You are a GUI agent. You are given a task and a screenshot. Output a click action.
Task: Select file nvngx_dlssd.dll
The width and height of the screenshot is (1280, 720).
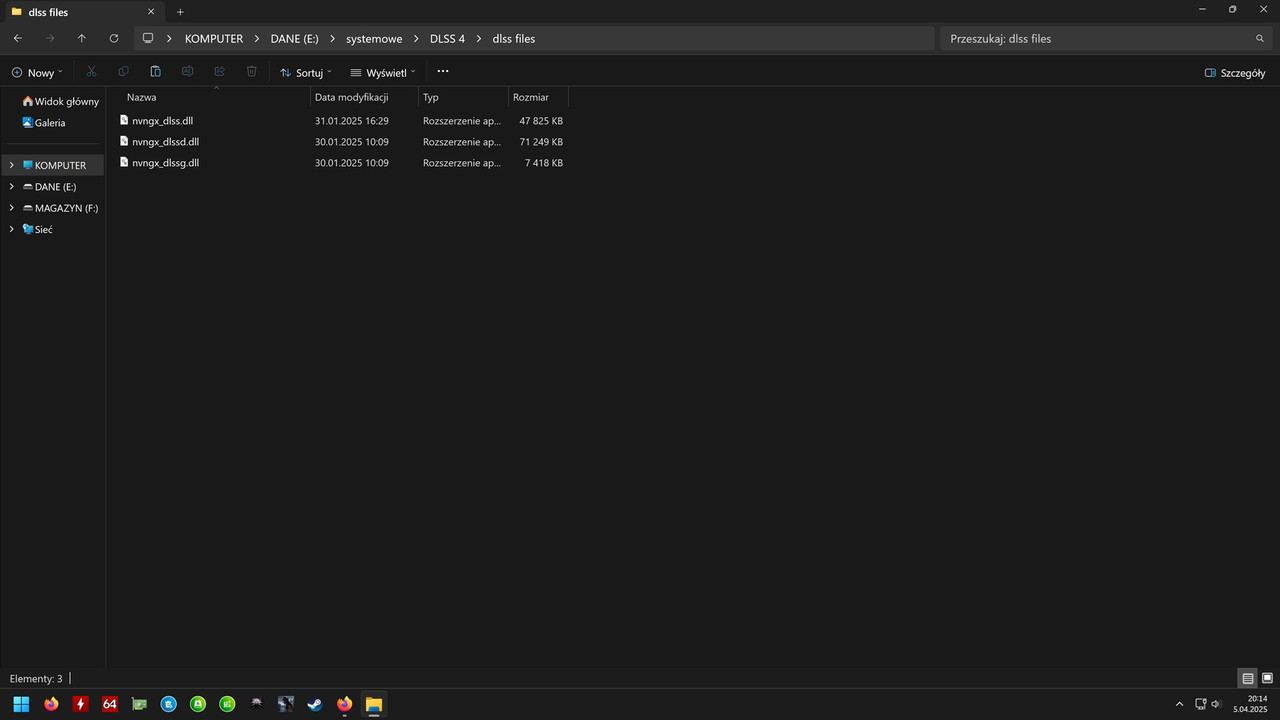coord(165,141)
